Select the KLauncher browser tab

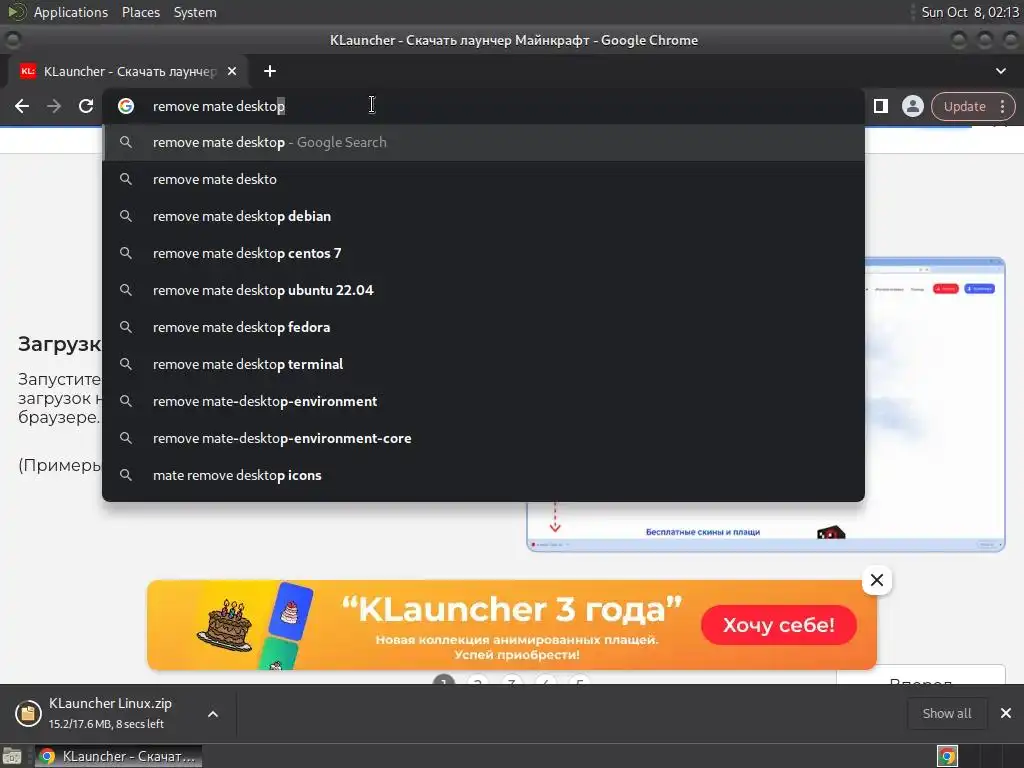(x=129, y=71)
